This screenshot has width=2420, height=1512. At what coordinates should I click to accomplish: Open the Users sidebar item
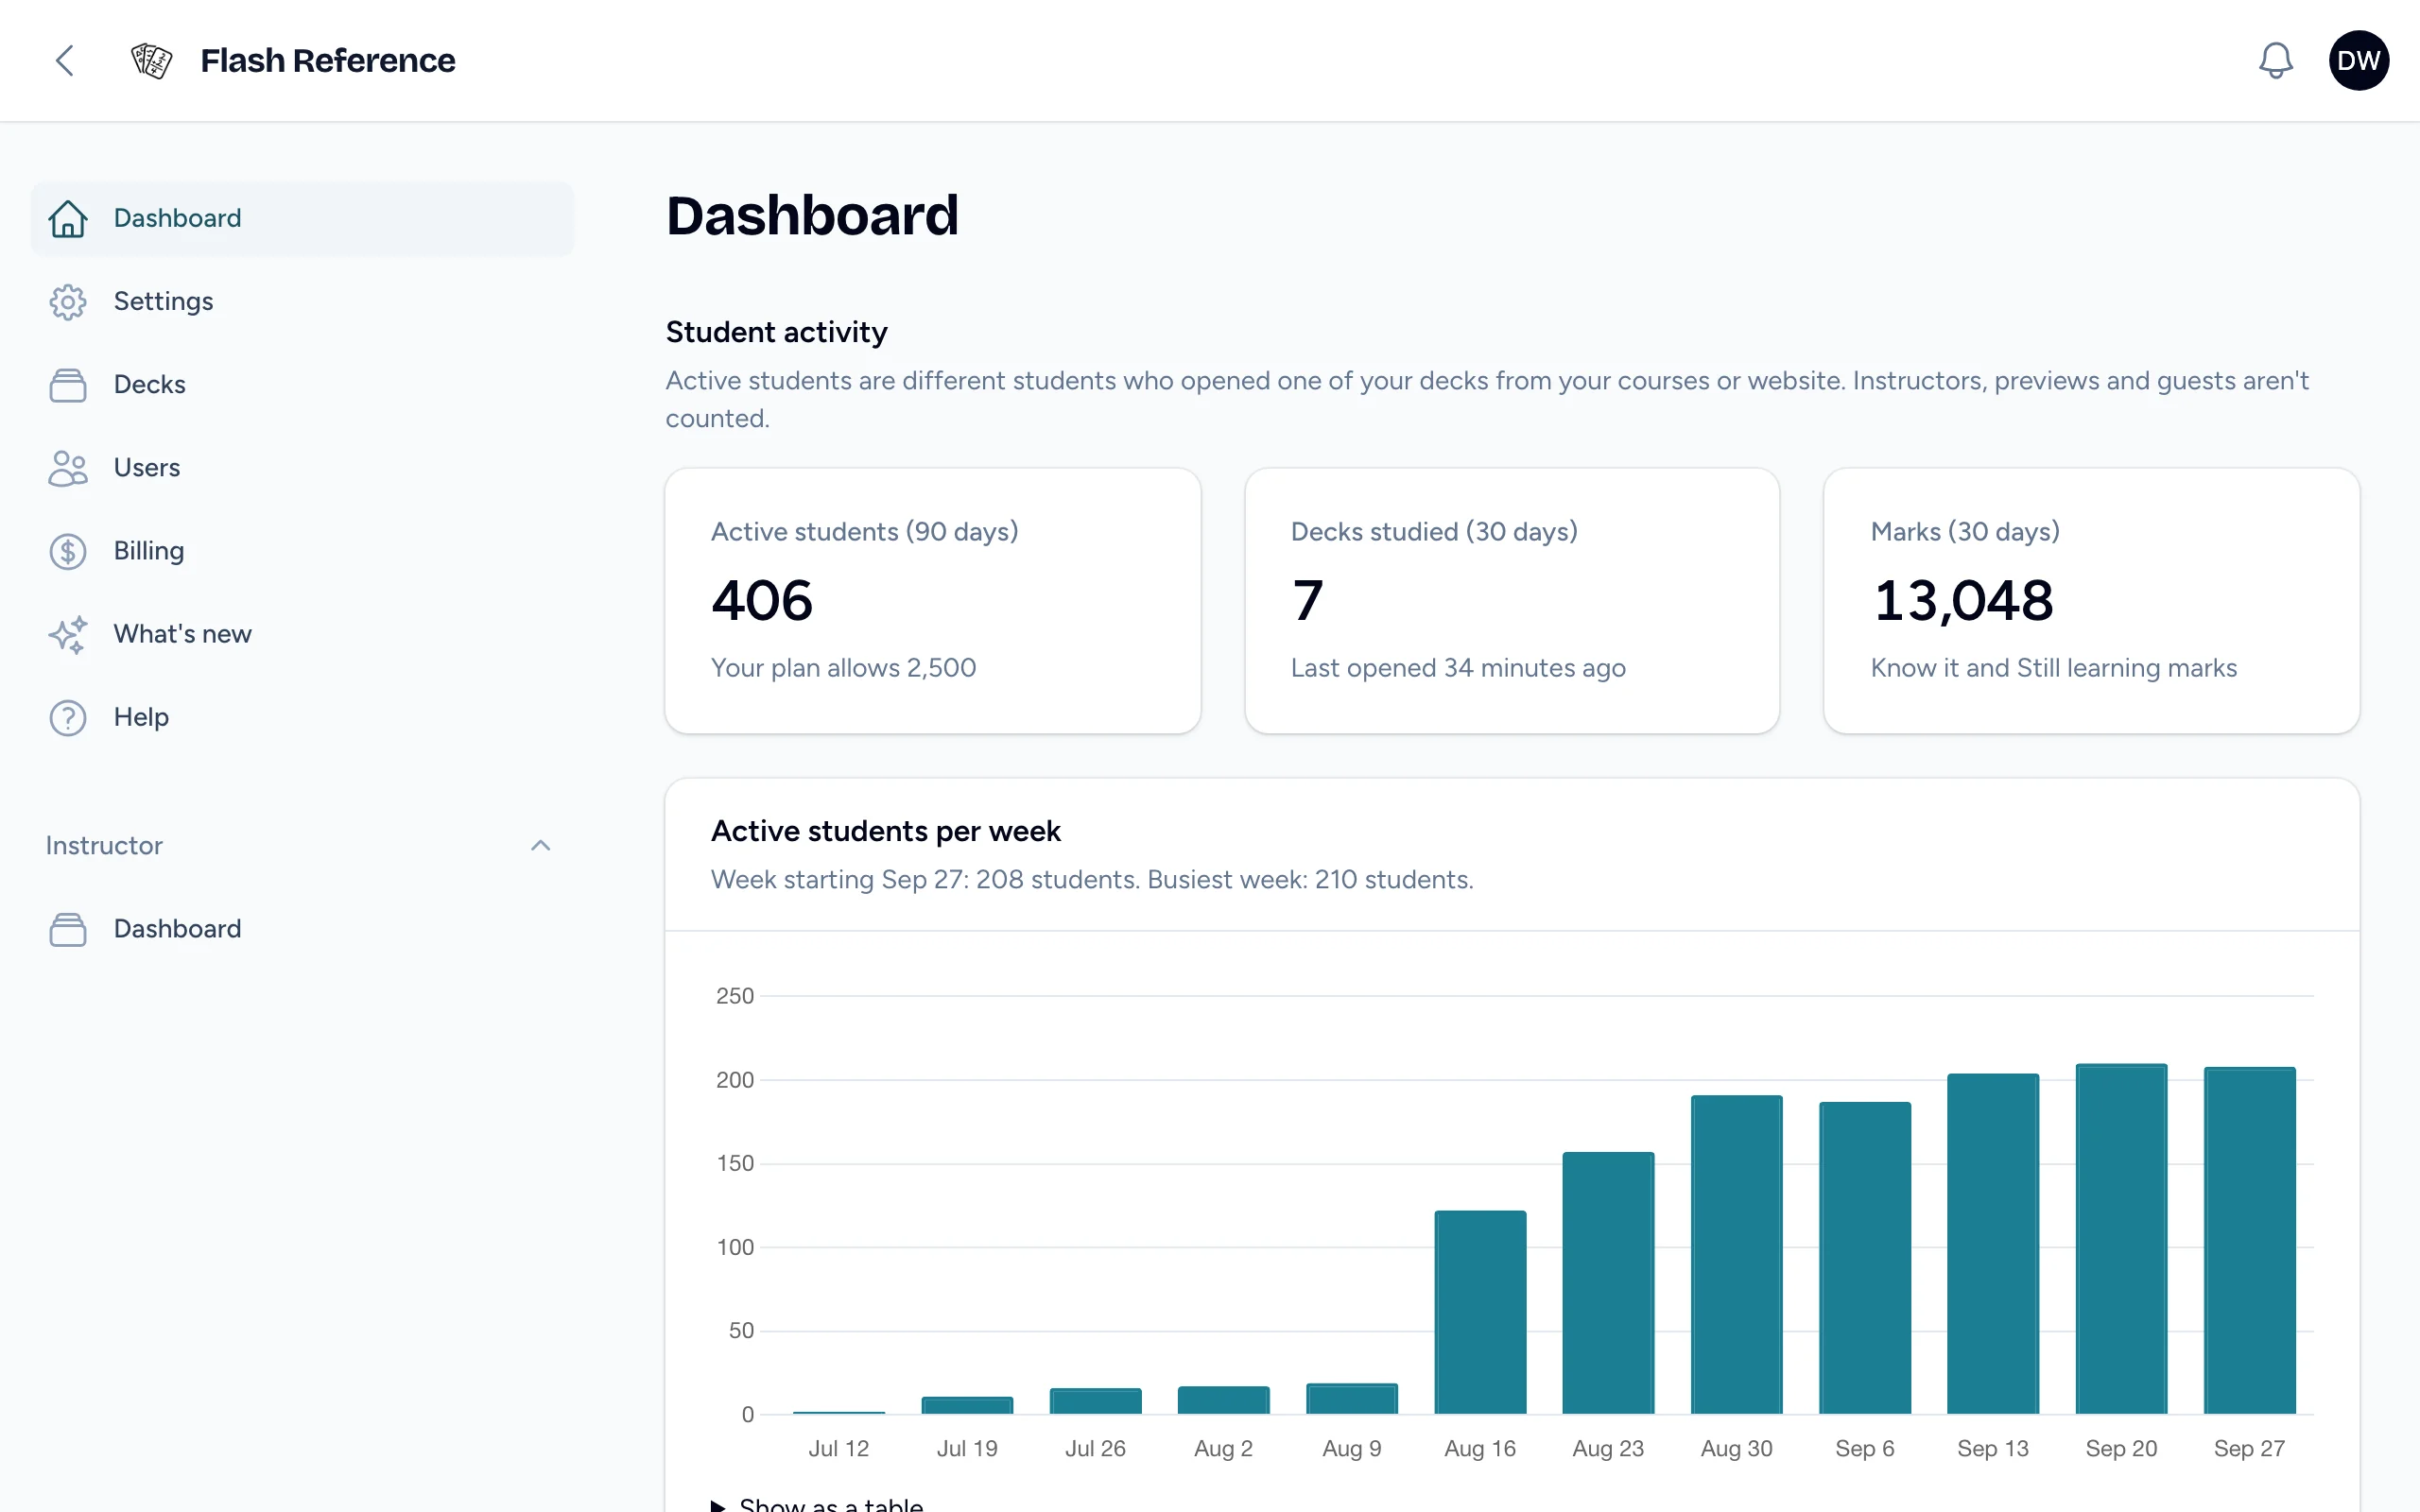click(x=302, y=468)
